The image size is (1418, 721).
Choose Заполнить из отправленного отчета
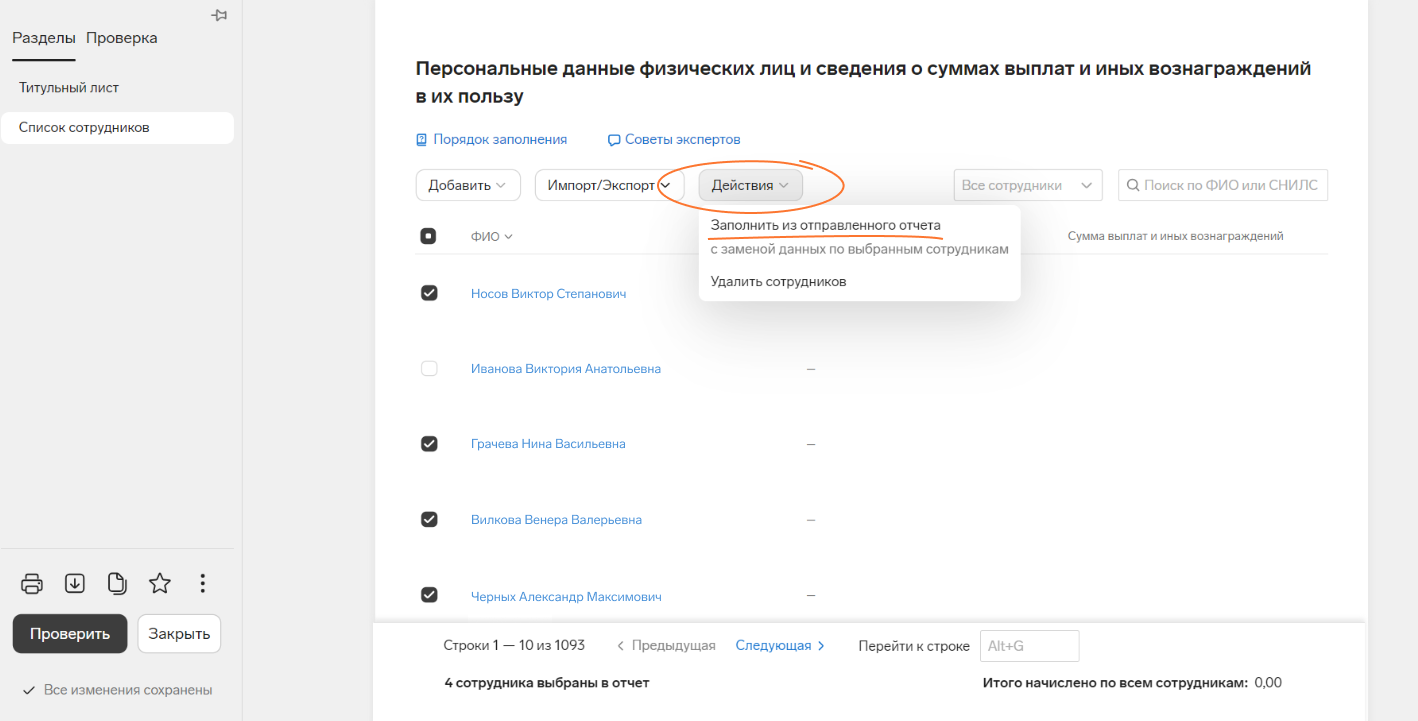point(826,225)
